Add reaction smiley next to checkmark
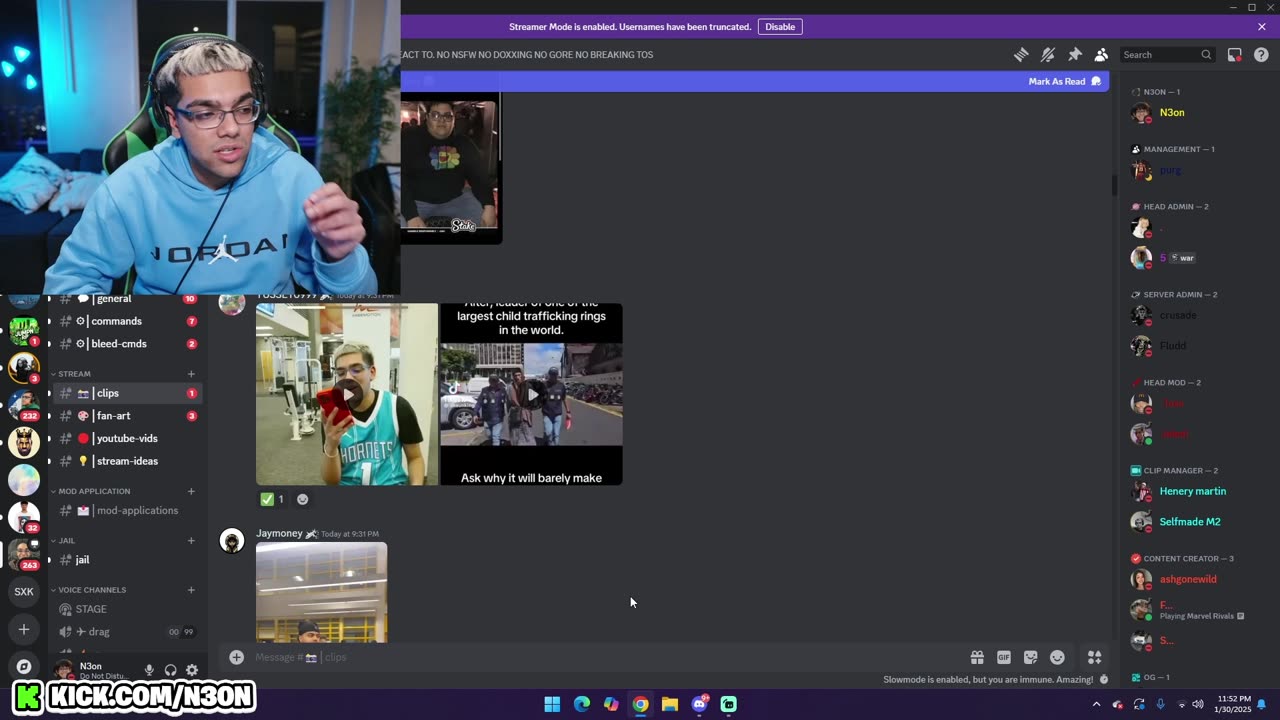This screenshot has width=1280, height=720. coord(303,499)
